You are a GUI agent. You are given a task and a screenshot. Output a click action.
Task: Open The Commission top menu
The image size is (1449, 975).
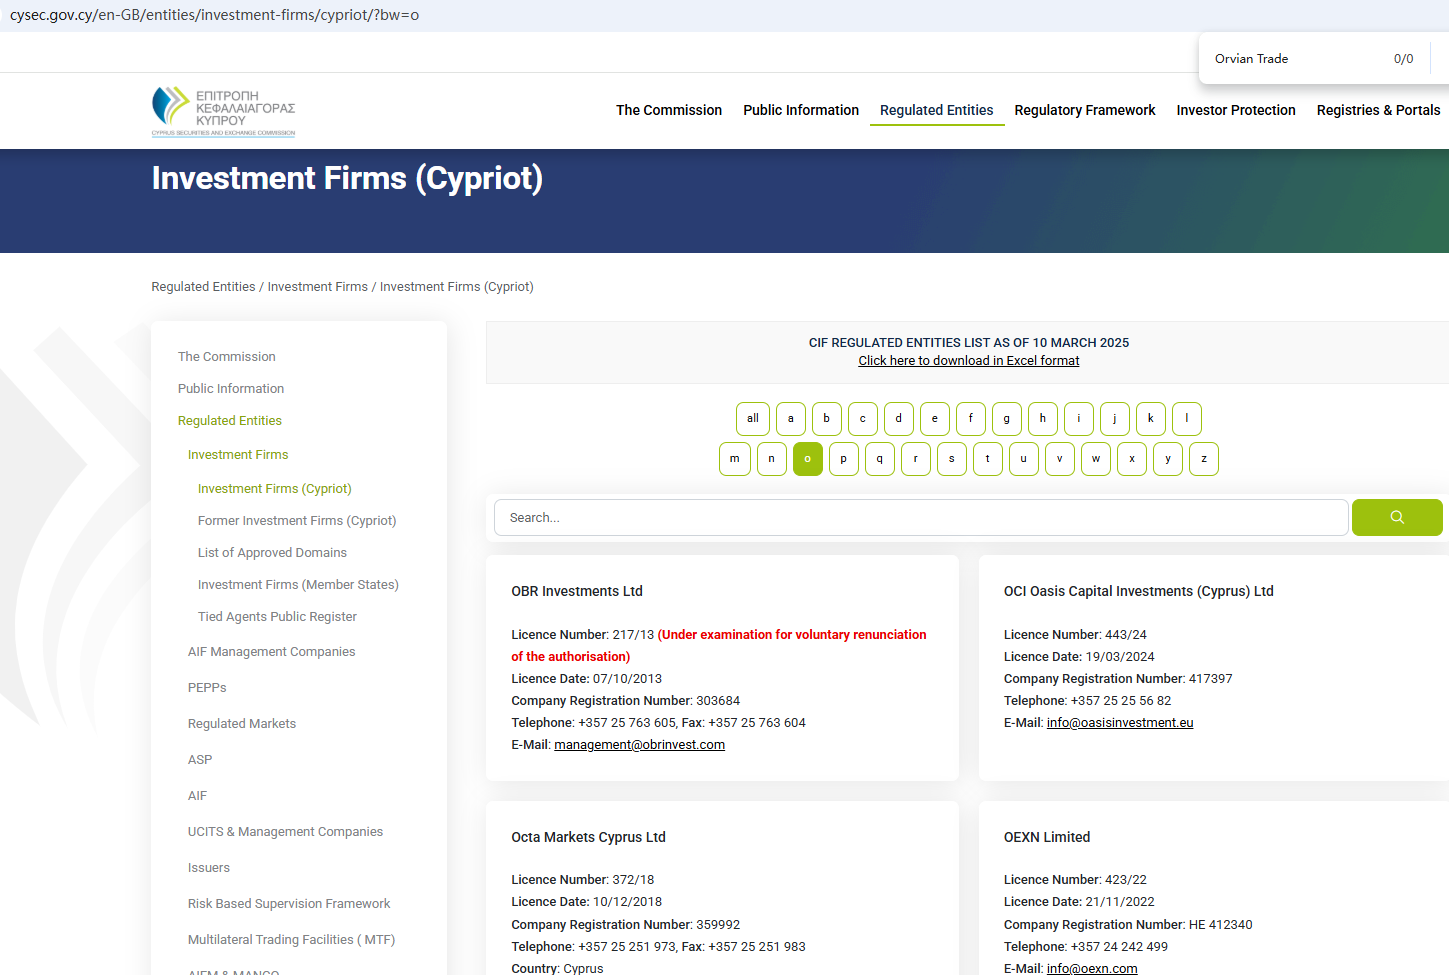668,110
